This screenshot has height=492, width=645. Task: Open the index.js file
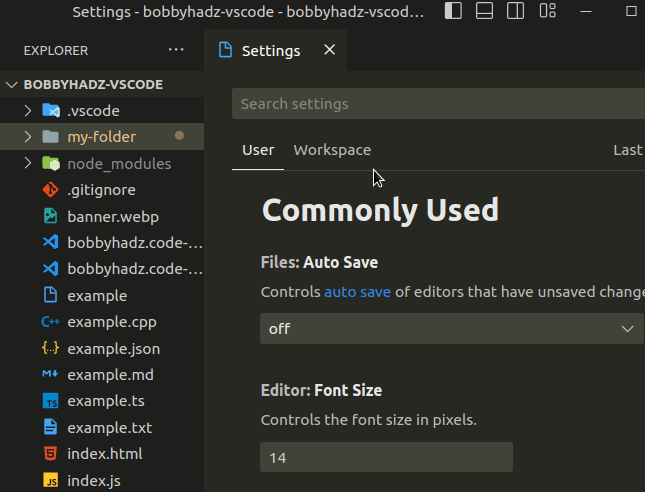click(x=102, y=480)
